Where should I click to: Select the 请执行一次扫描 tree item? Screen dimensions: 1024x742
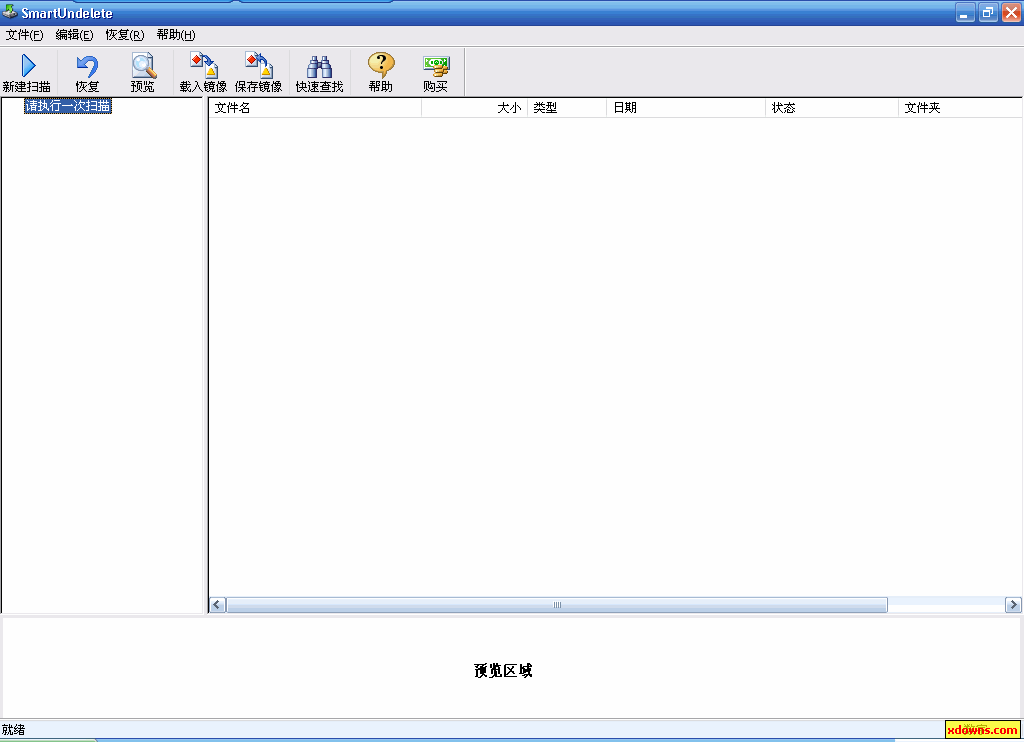[x=68, y=106]
